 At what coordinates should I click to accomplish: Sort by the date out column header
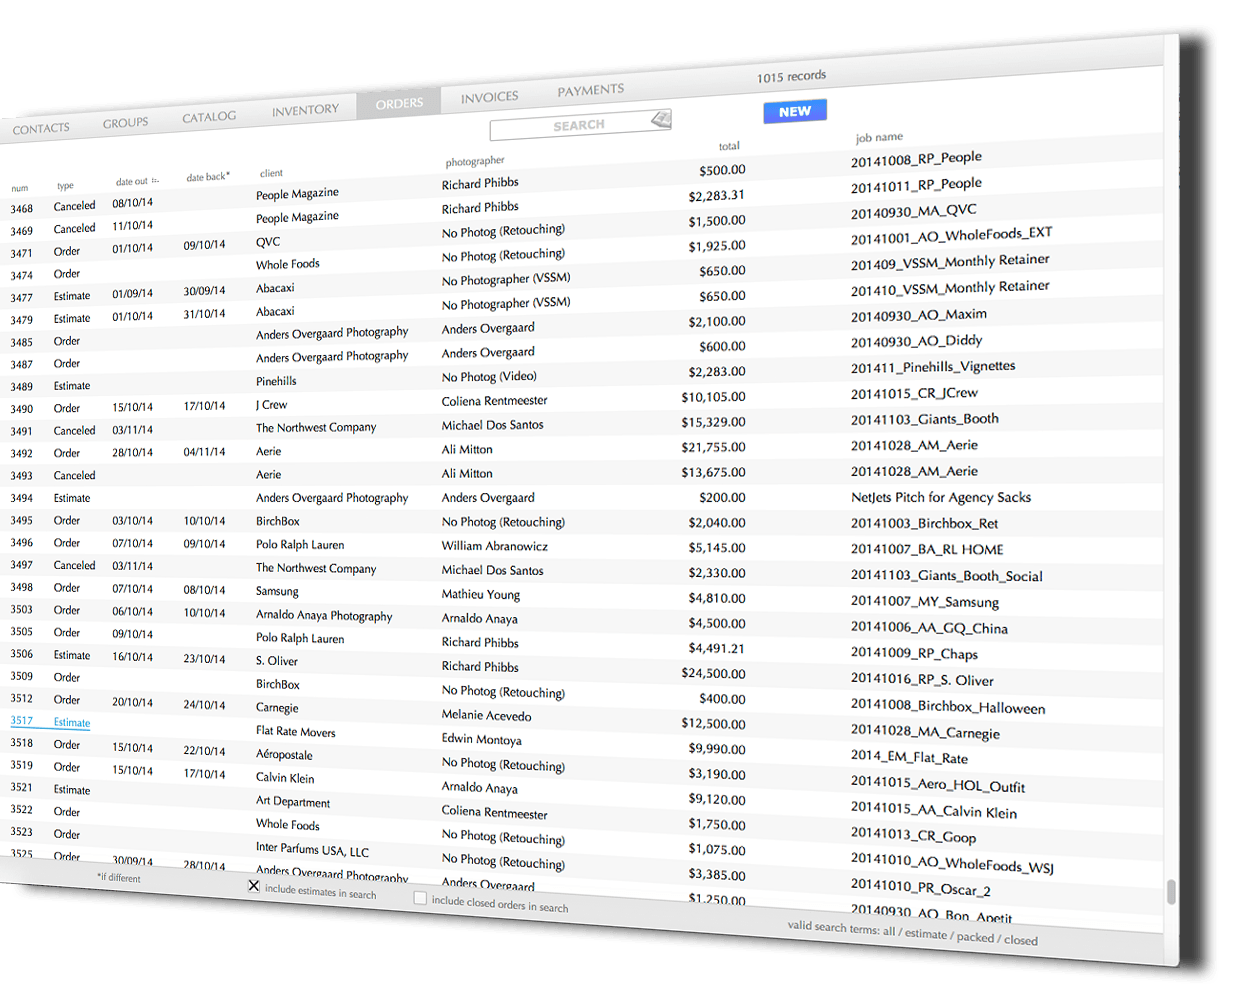[131, 182]
